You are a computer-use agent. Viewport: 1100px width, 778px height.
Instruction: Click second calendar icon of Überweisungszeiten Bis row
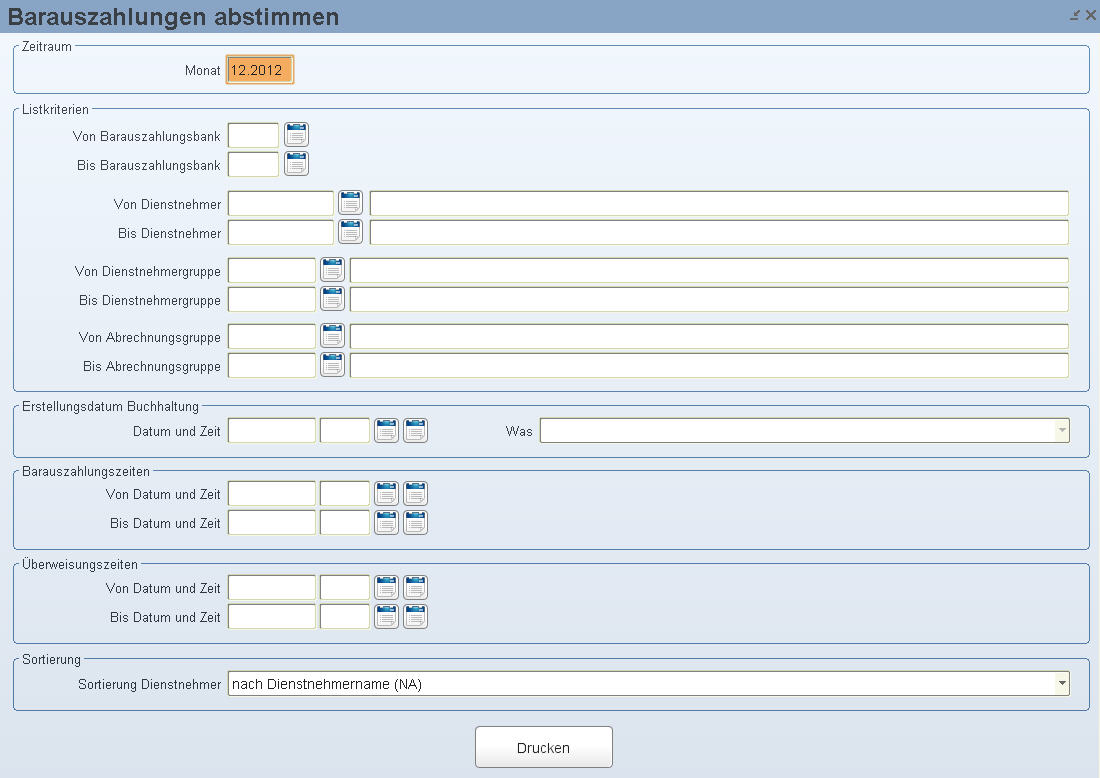coord(415,616)
